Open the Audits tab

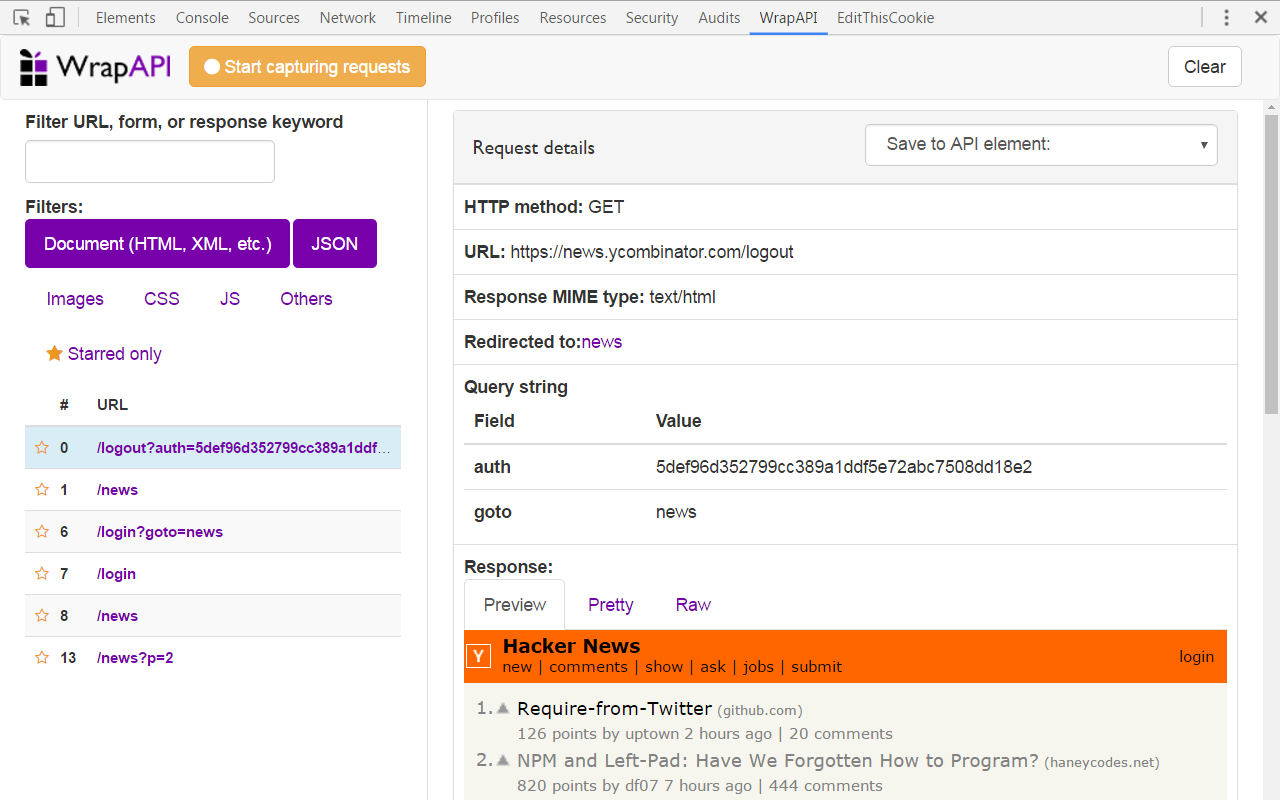pos(719,17)
